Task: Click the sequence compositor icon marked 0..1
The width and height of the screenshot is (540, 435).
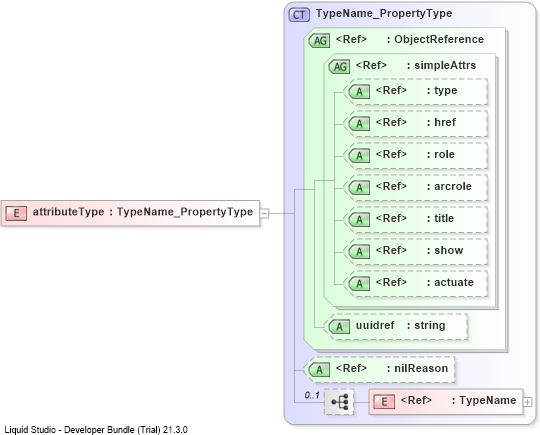Action: pyautogui.click(x=339, y=402)
